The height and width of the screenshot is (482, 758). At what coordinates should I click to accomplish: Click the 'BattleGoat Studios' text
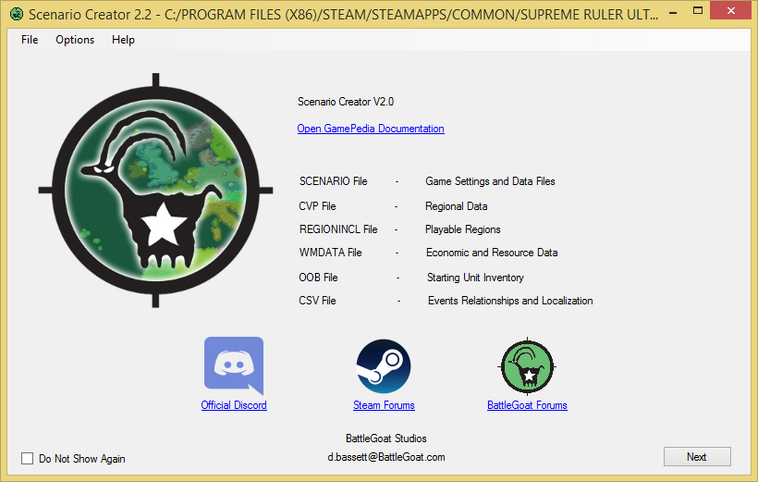click(x=386, y=438)
